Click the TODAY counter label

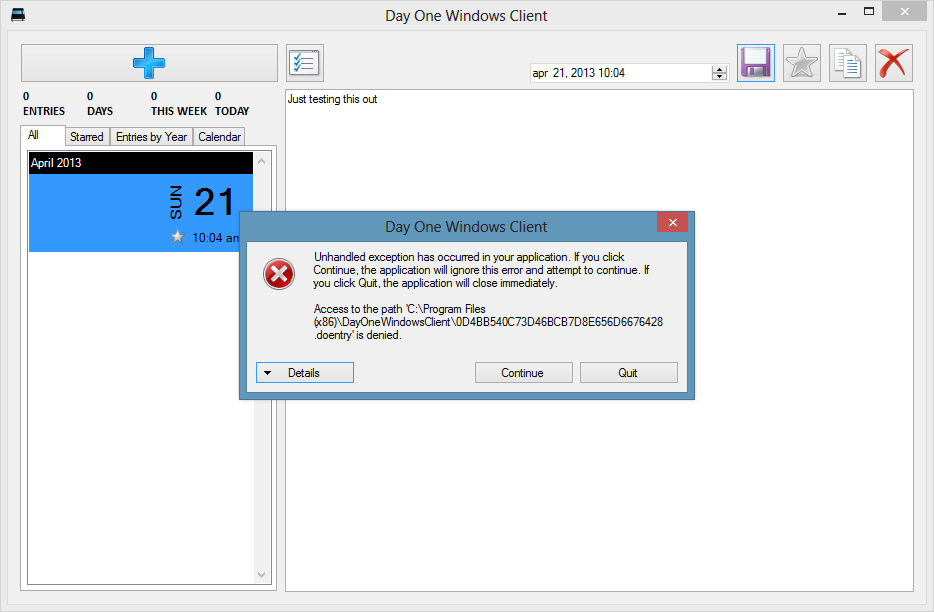[232, 111]
